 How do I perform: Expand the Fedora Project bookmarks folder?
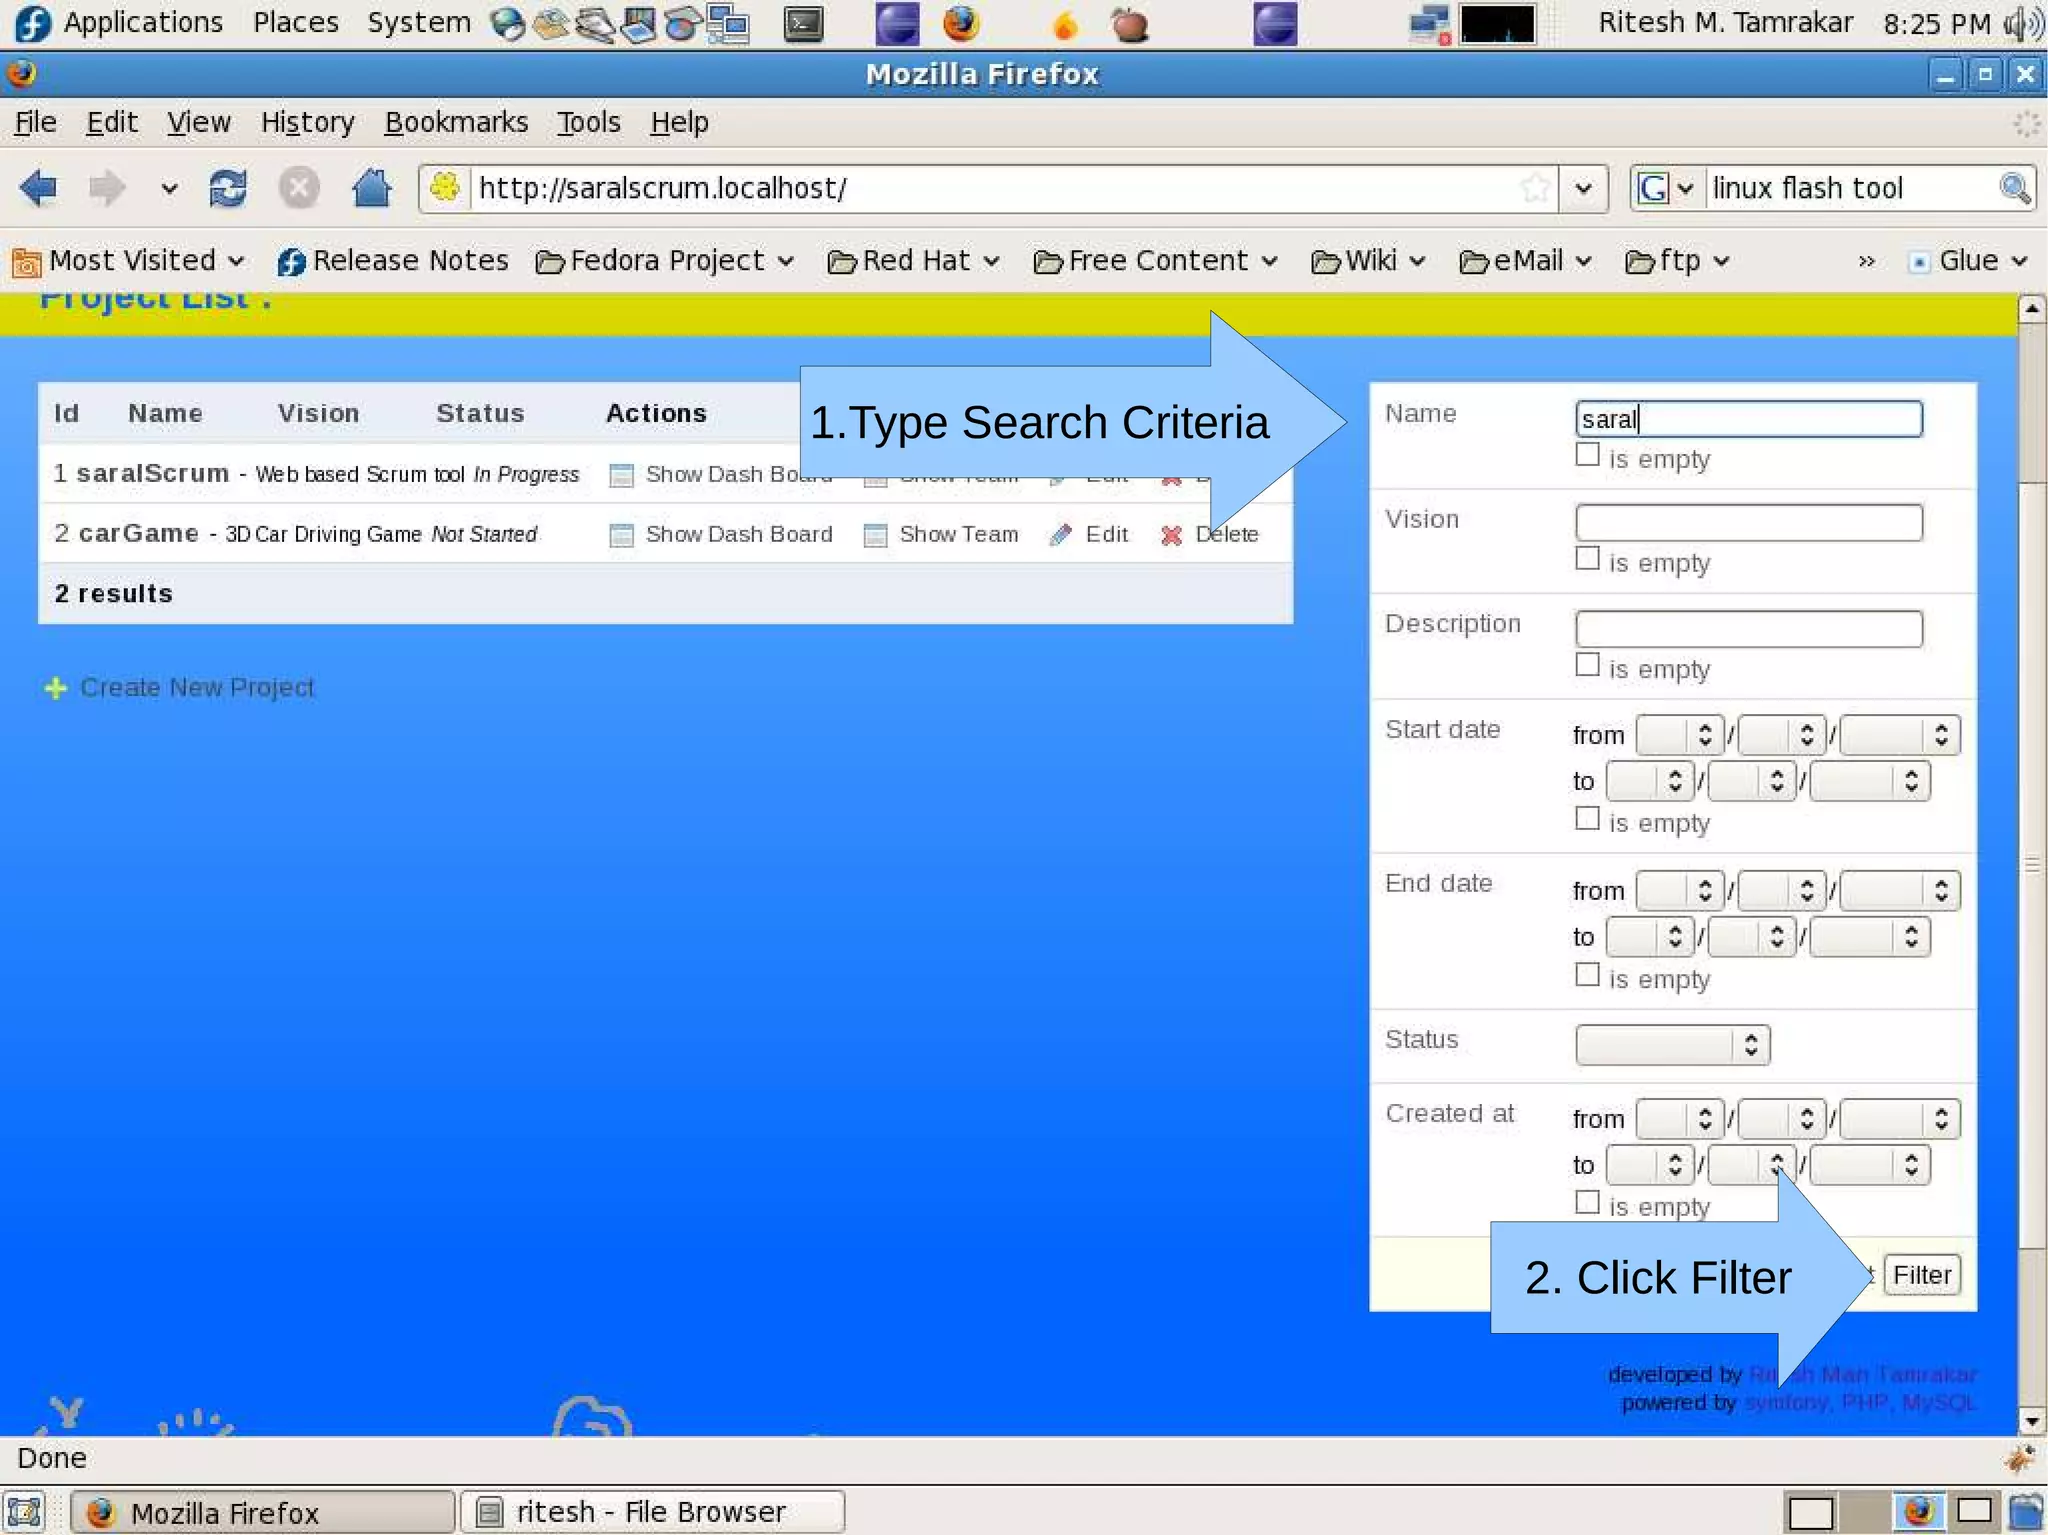coord(665,261)
